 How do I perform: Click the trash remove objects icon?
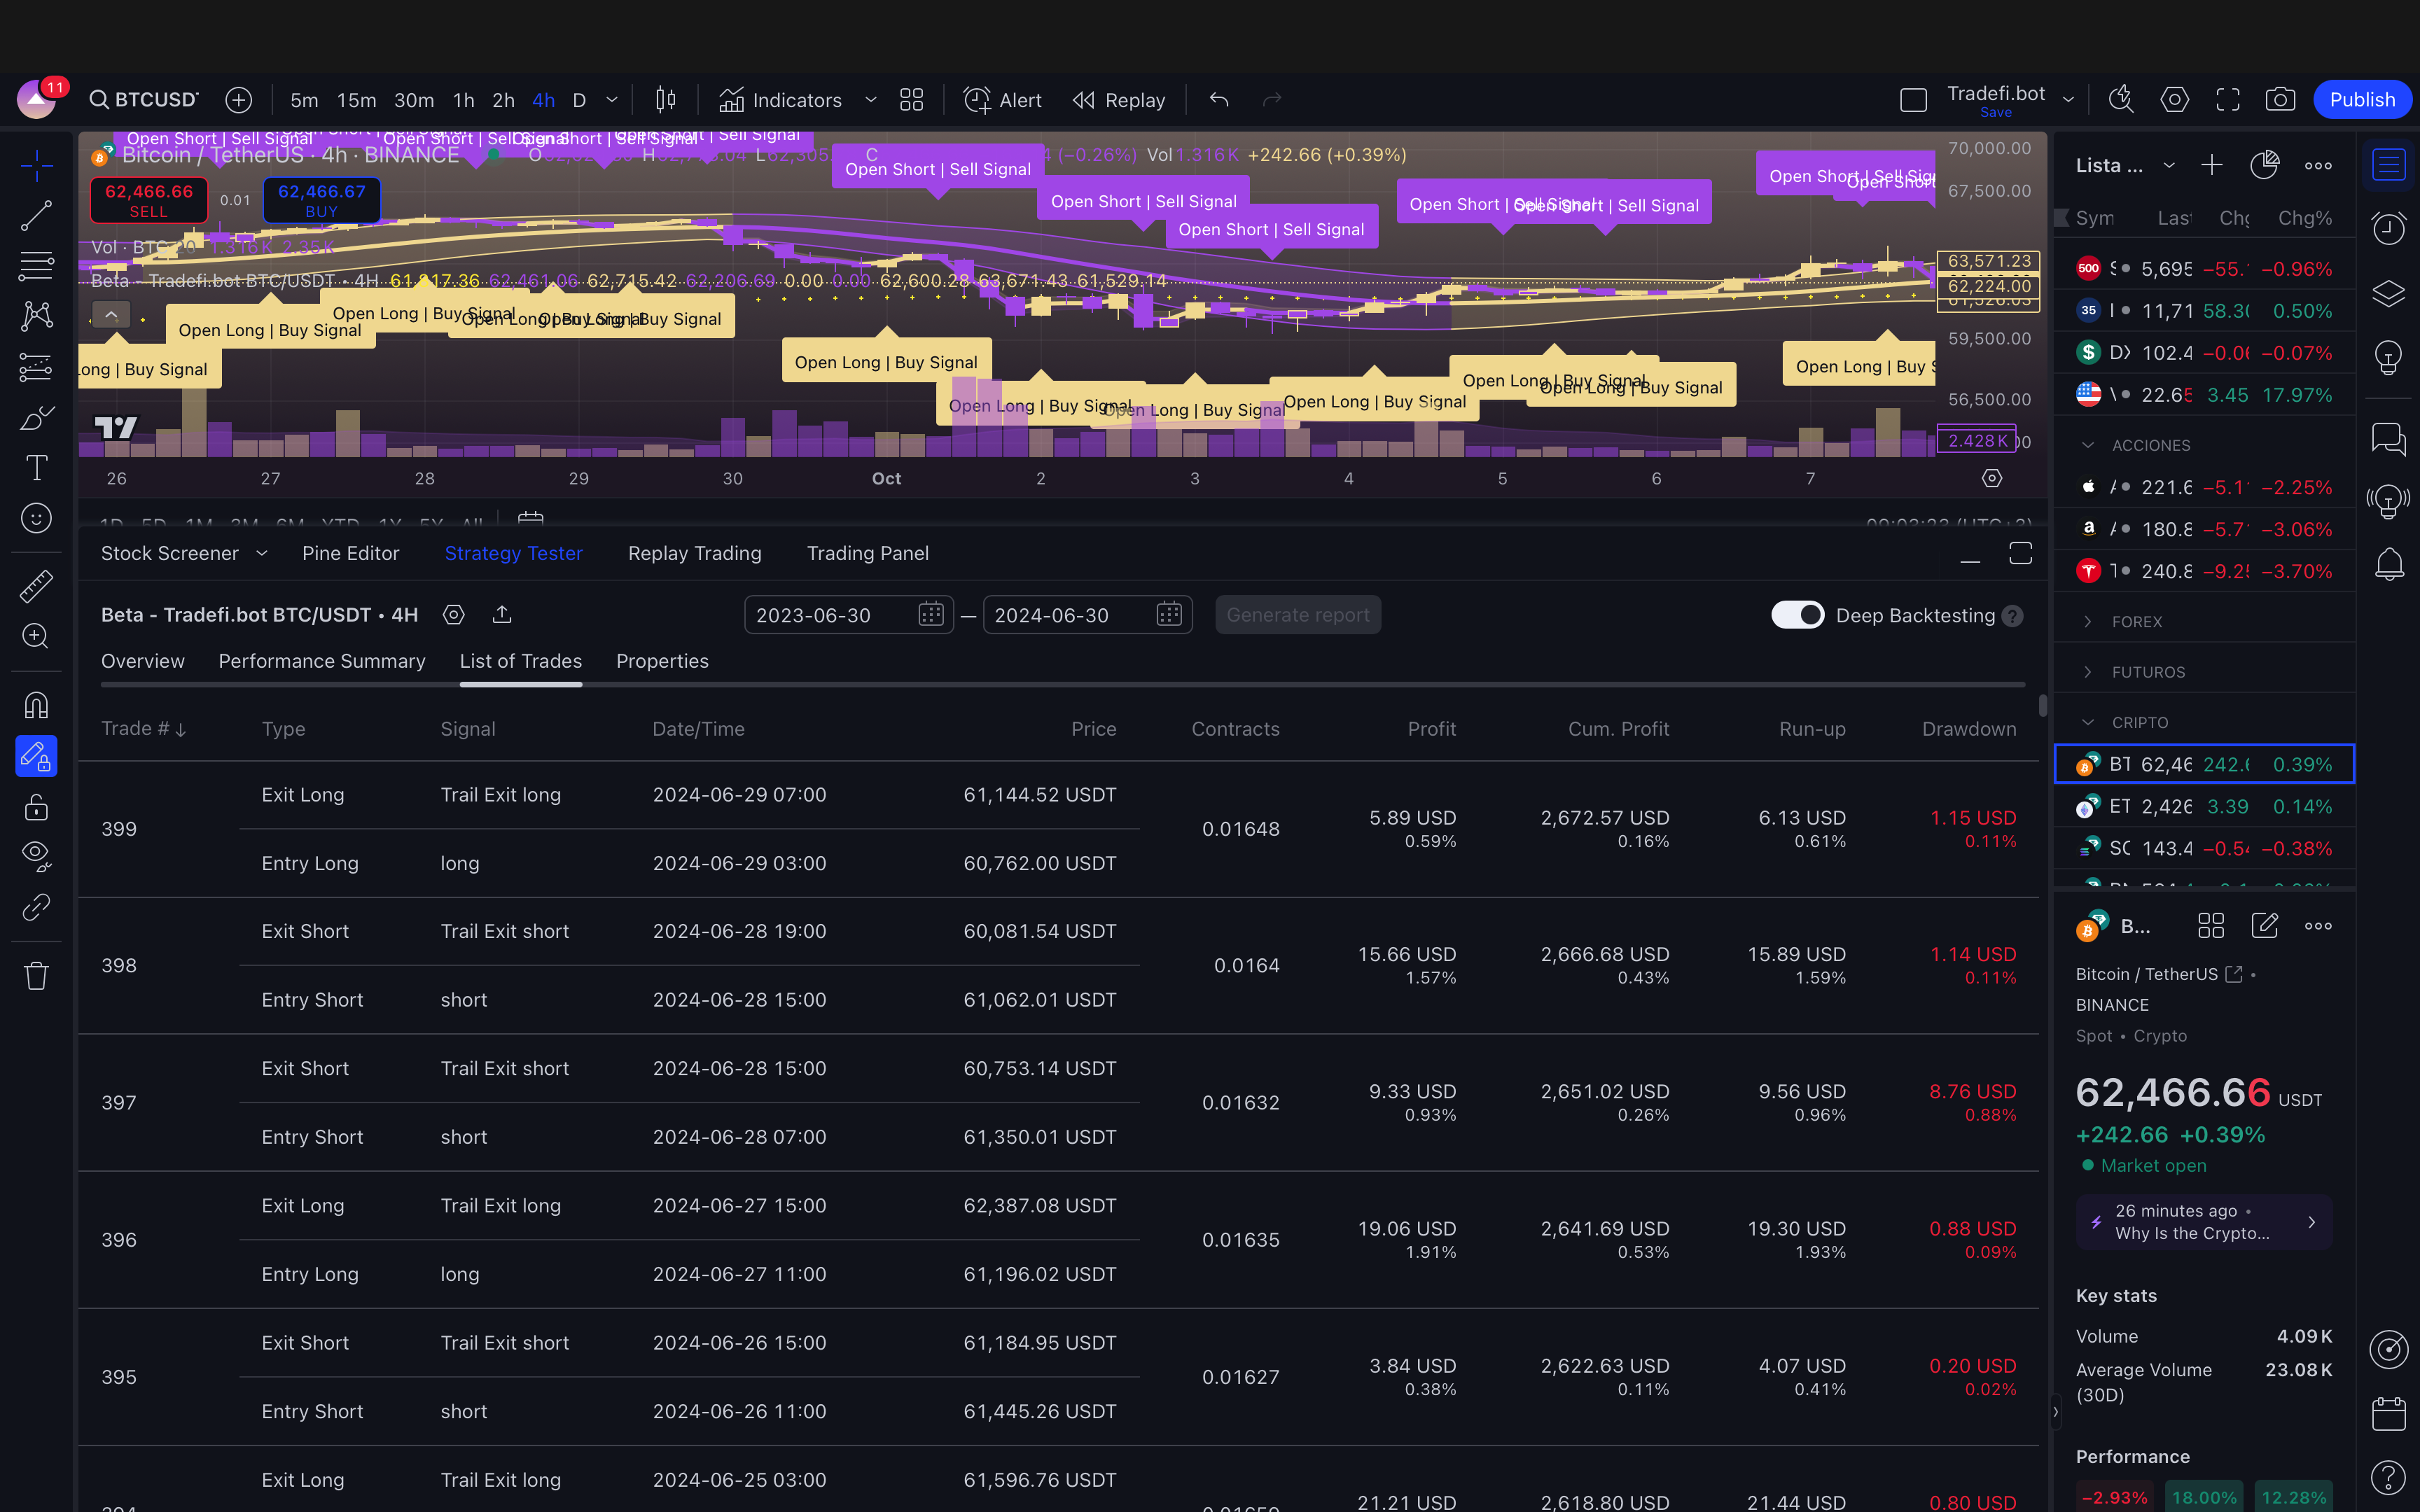pos(36,976)
